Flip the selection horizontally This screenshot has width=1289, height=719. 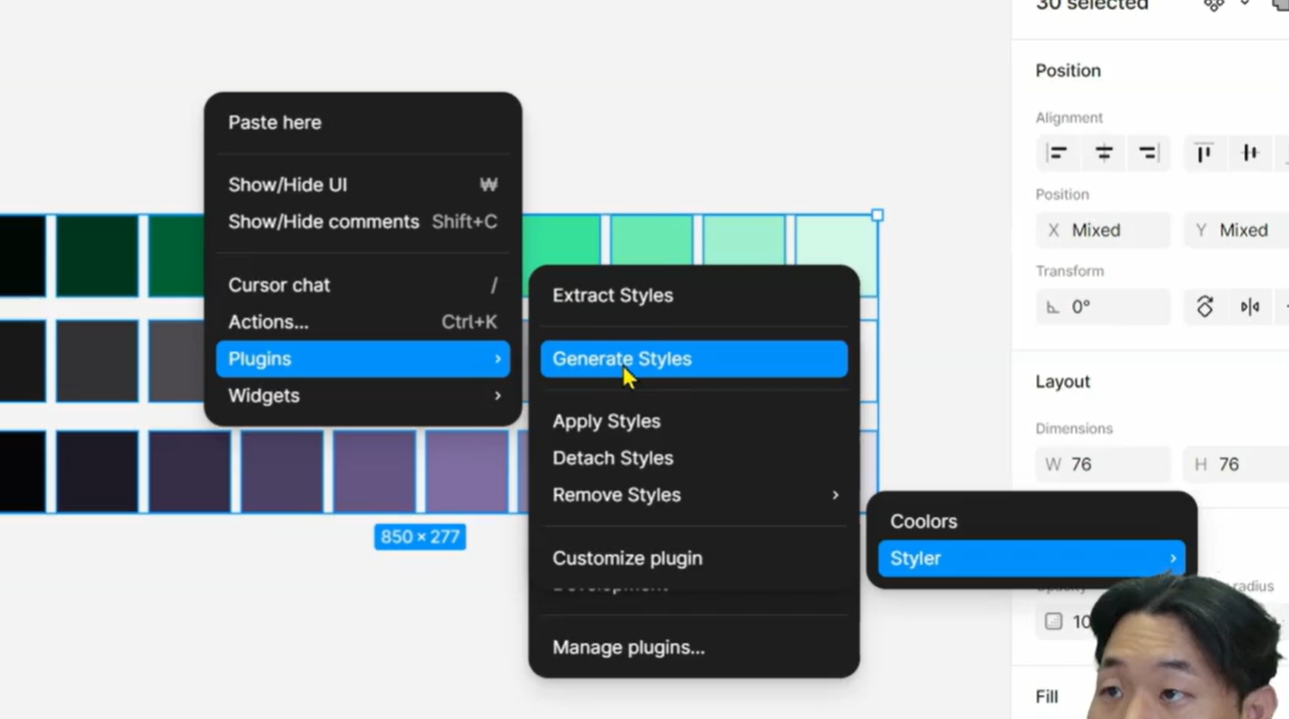pyautogui.click(x=1250, y=307)
